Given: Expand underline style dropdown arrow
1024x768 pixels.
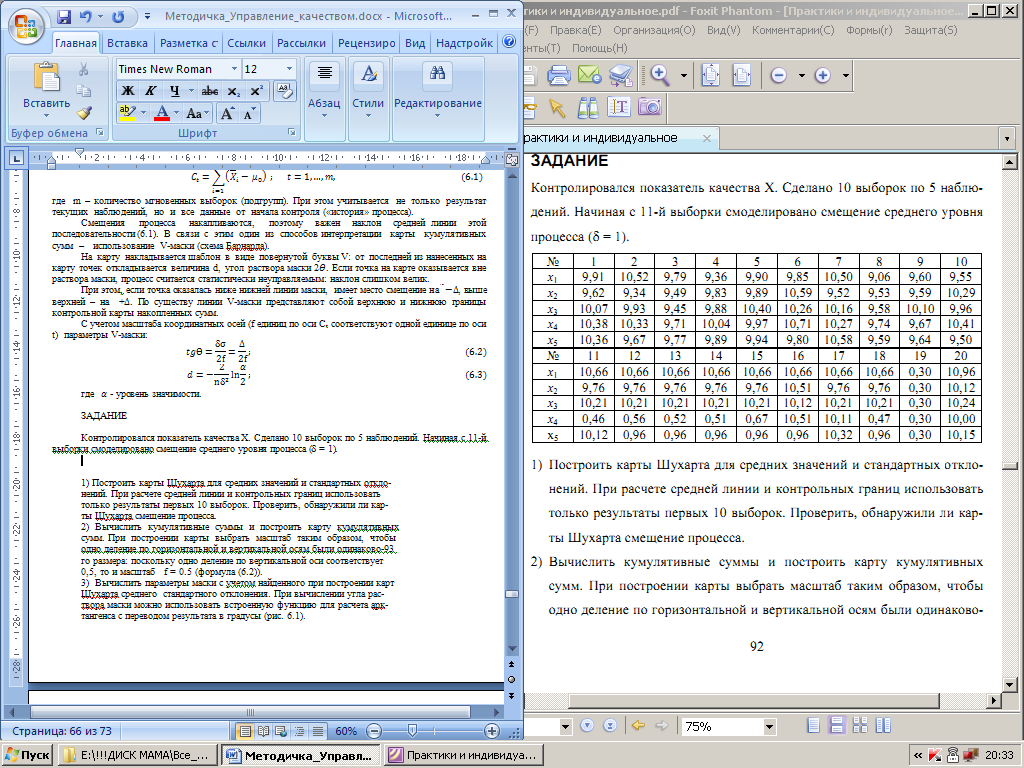Looking at the screenshot, I should point(191,91).
